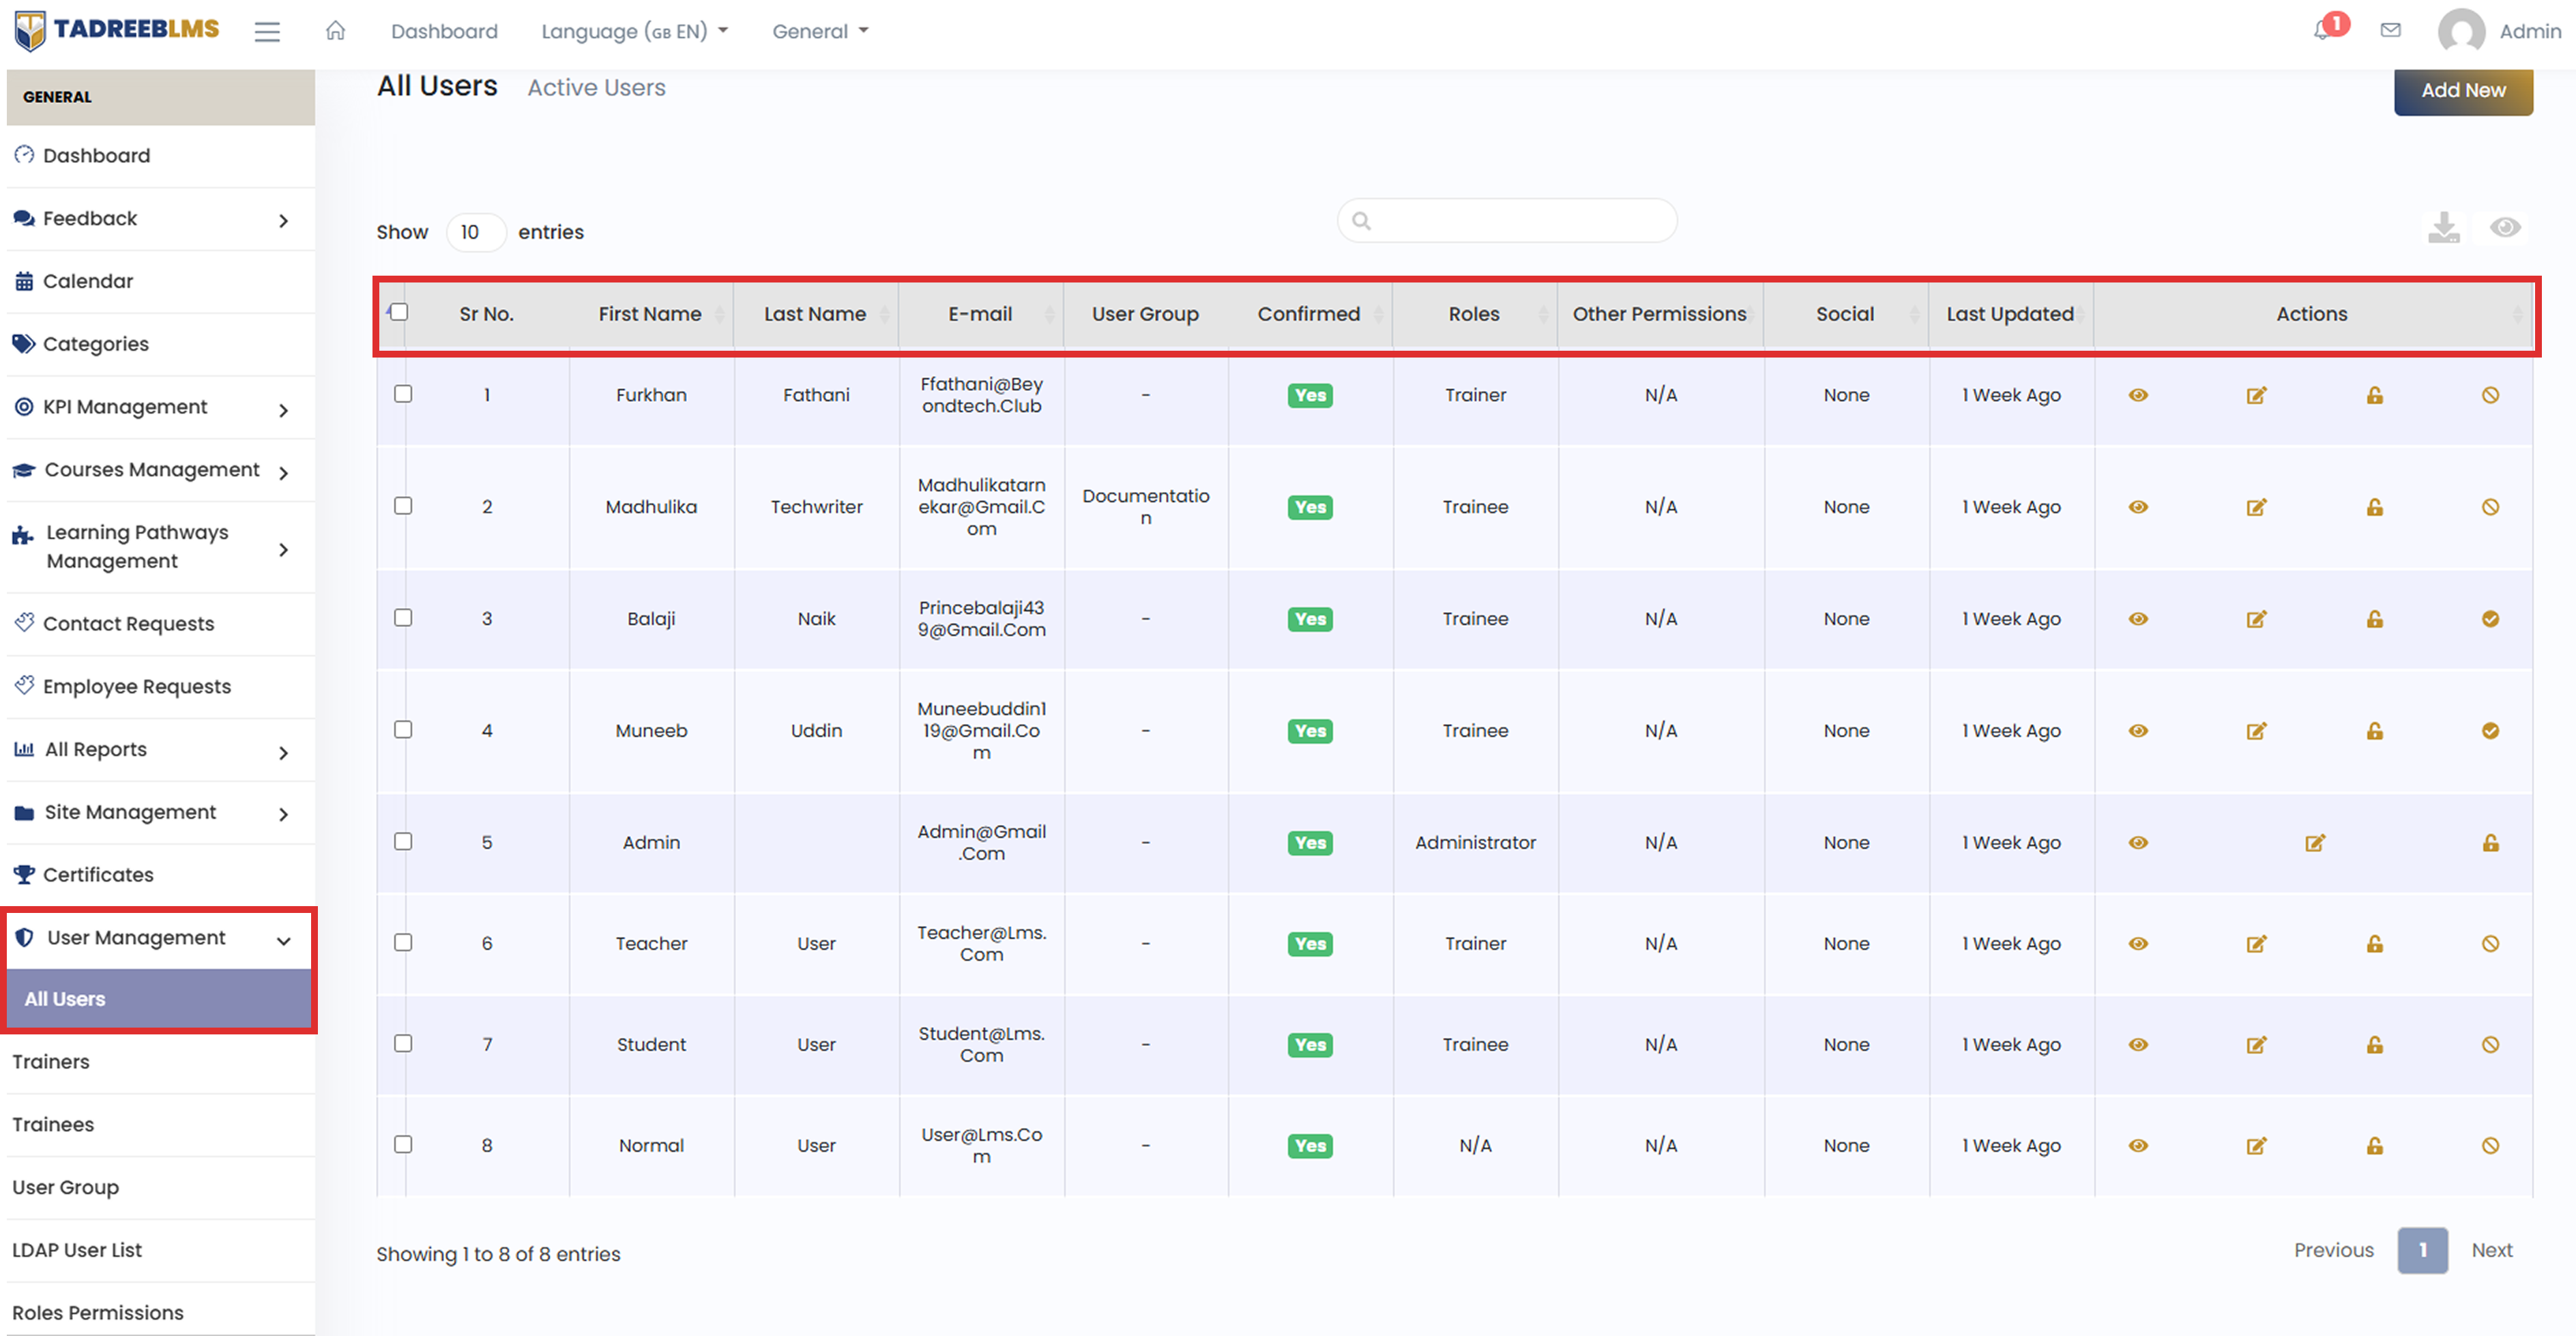Click activate check icon for Balaji
Image resolution: width=2576 pixels, height=1336 pixels.
click(x=2490, y=619)
